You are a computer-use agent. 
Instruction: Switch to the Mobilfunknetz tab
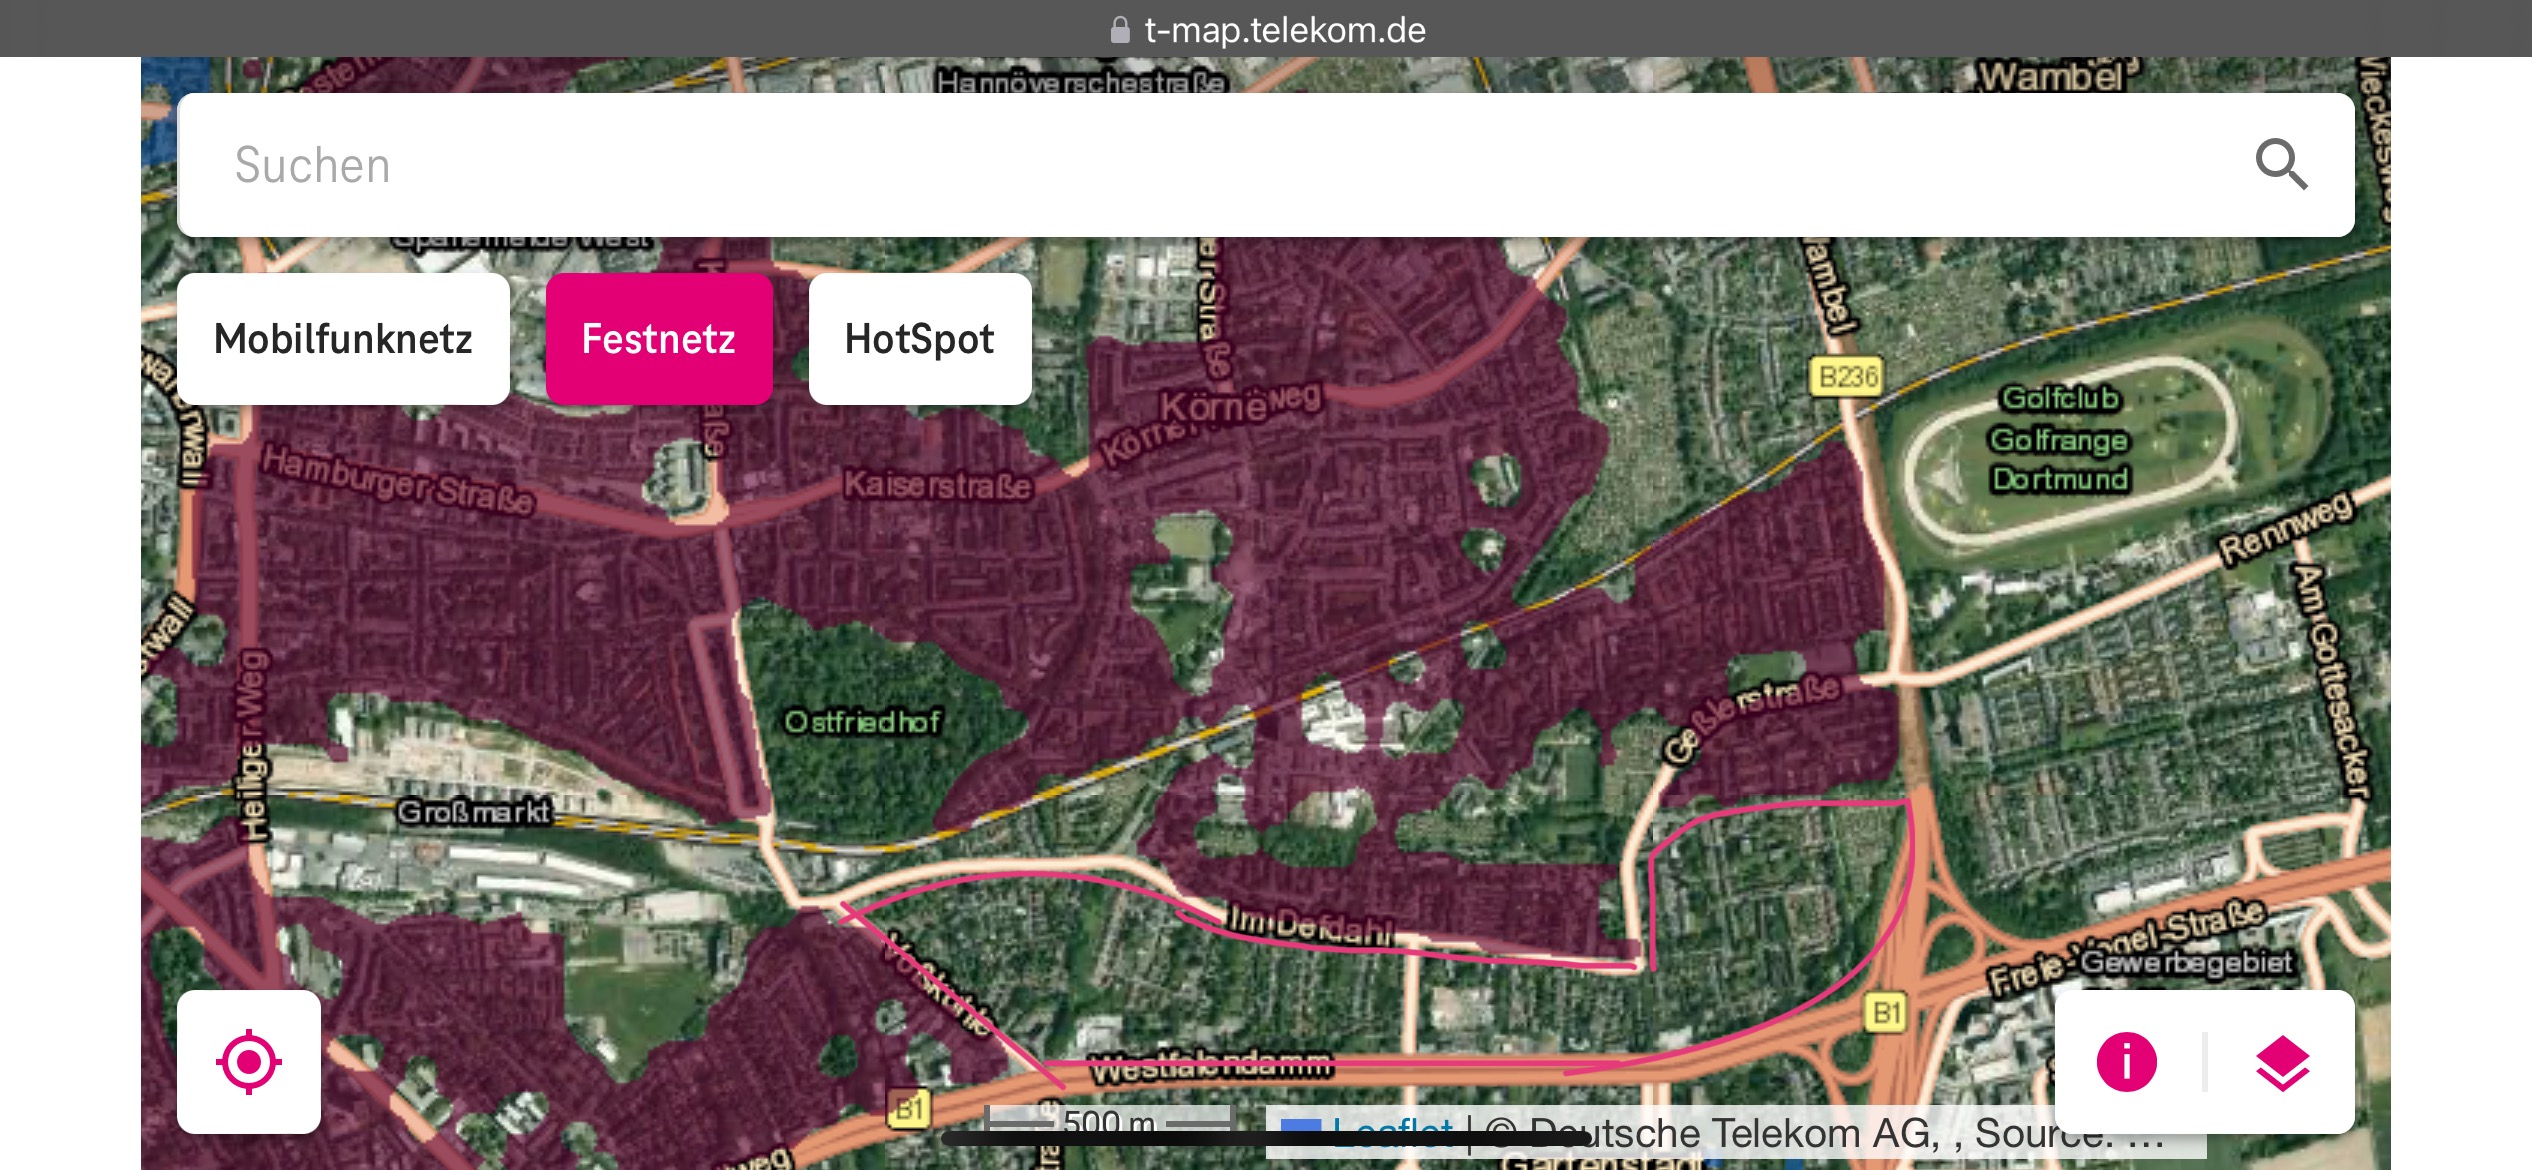(x=343, y=339)
